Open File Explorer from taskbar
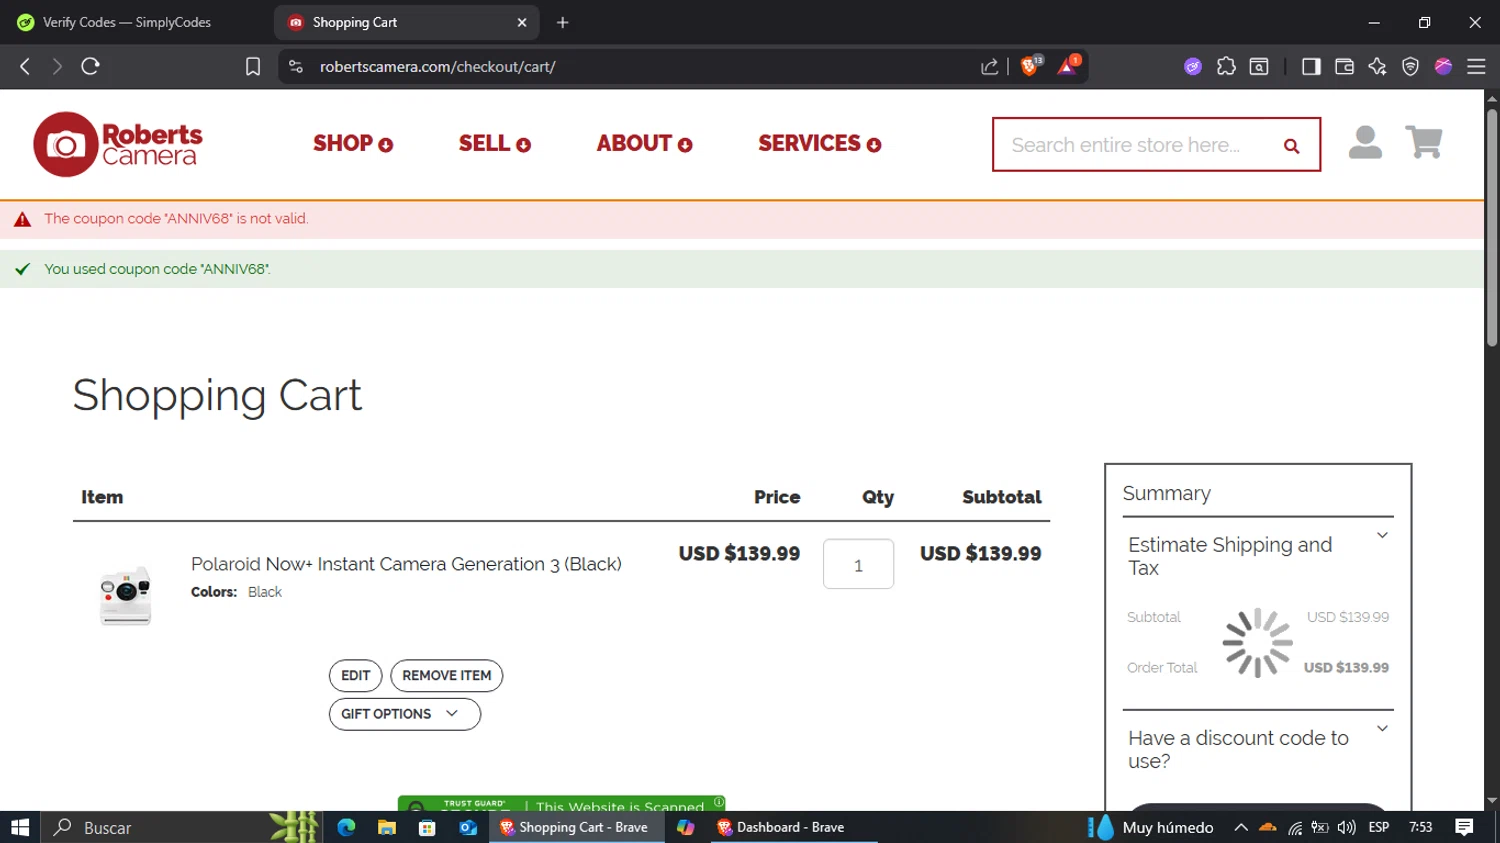This screenshot has height=843, width=1500. tap(387, 827)
